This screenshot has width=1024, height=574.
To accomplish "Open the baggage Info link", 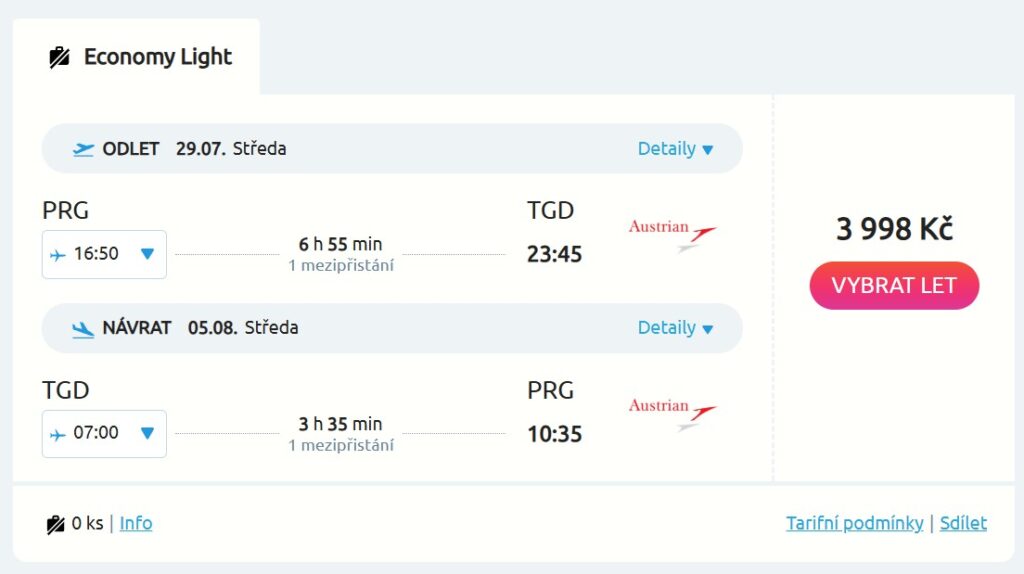I will coord(136,523).
